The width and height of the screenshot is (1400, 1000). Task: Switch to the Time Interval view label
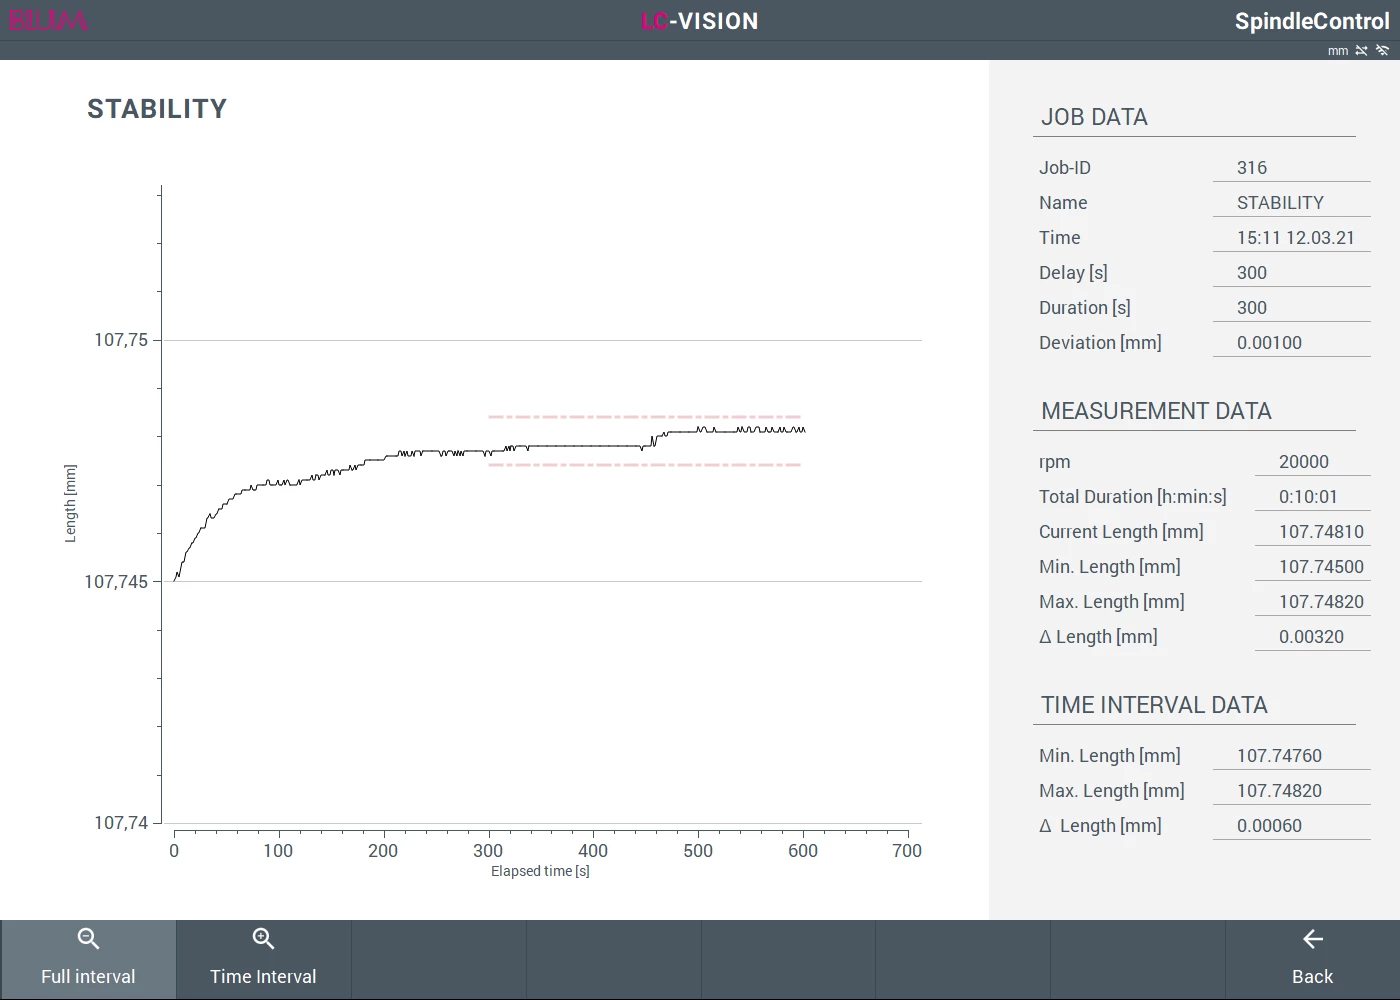pyautogui.click(x=263, y=977)
